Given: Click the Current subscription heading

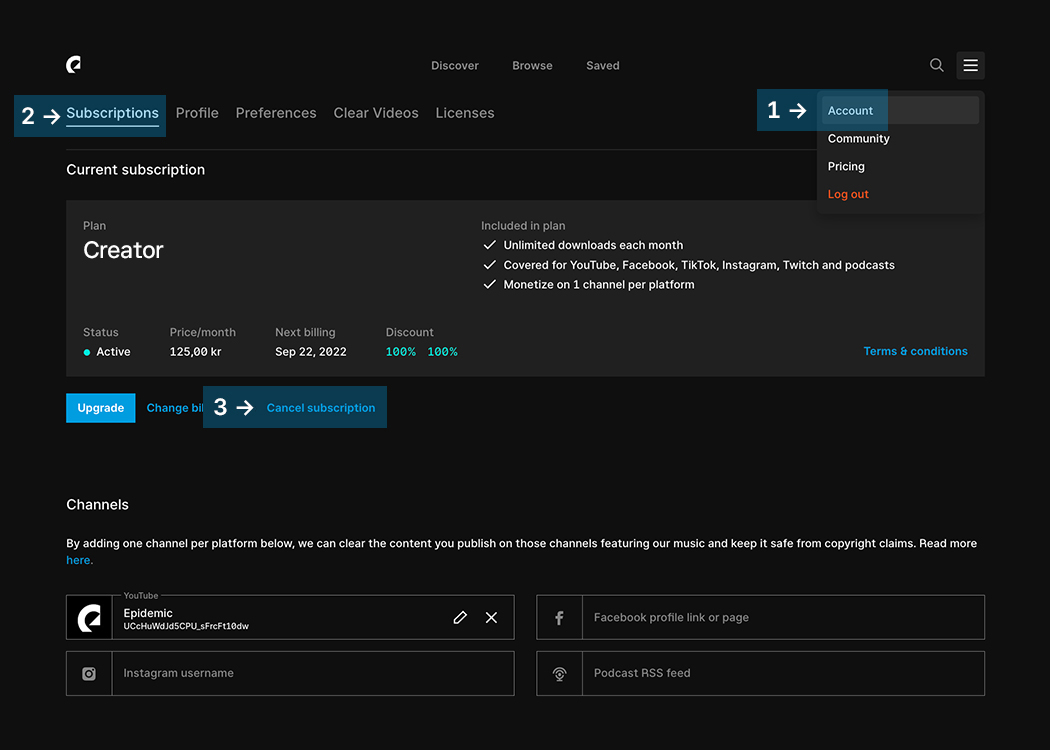Looking at the screenshot, I should (135, 170).
